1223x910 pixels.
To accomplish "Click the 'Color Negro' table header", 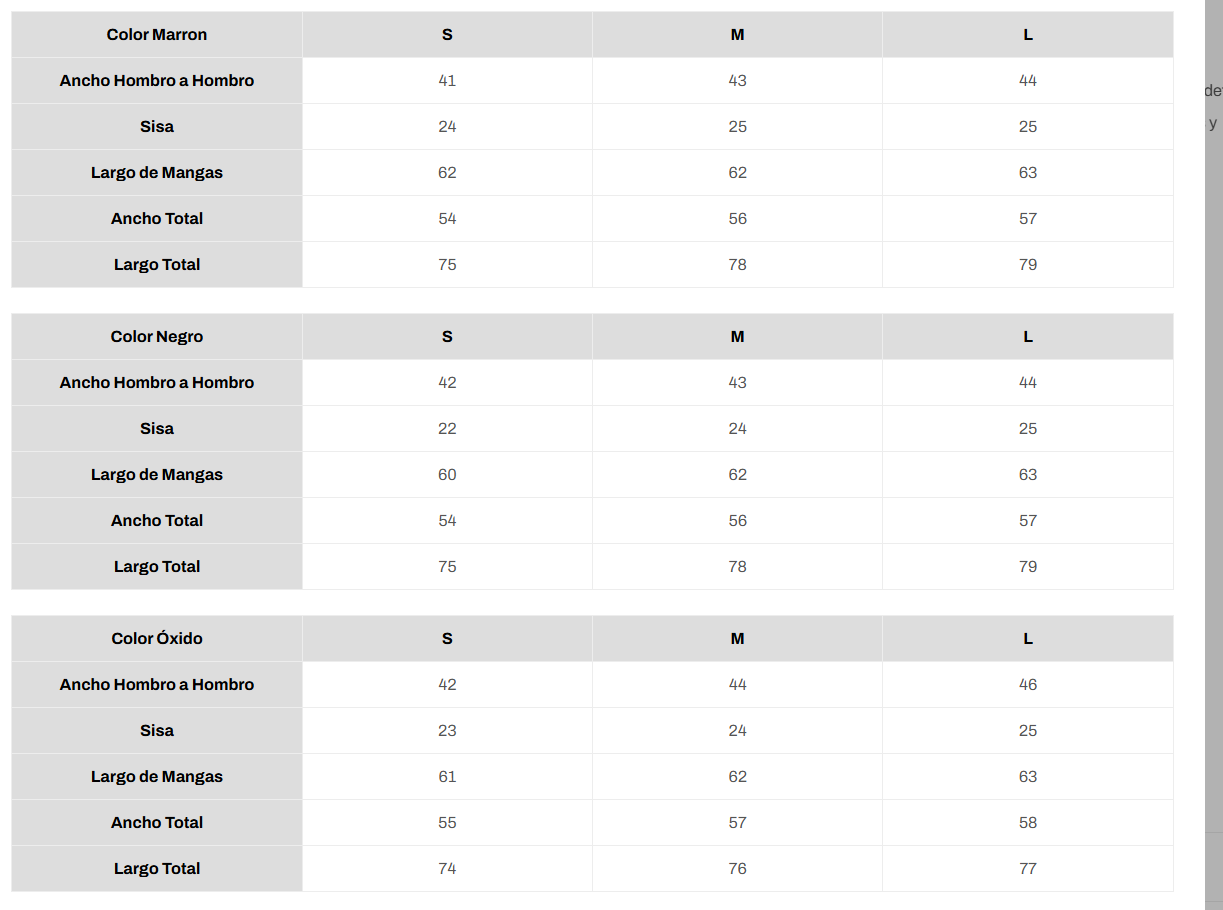I will [157, 337].
